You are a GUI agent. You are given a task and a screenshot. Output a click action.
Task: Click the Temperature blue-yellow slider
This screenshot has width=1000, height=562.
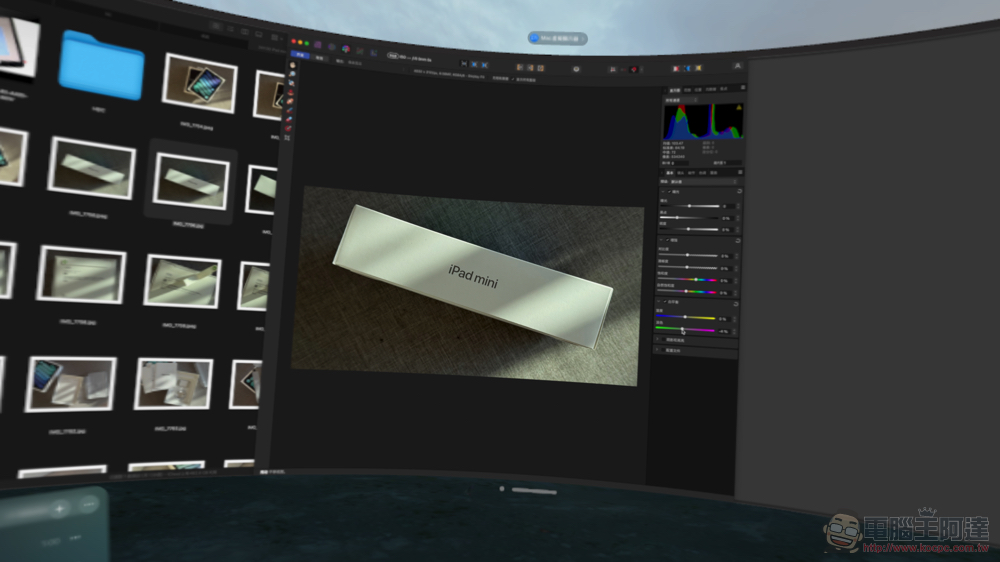685,317
